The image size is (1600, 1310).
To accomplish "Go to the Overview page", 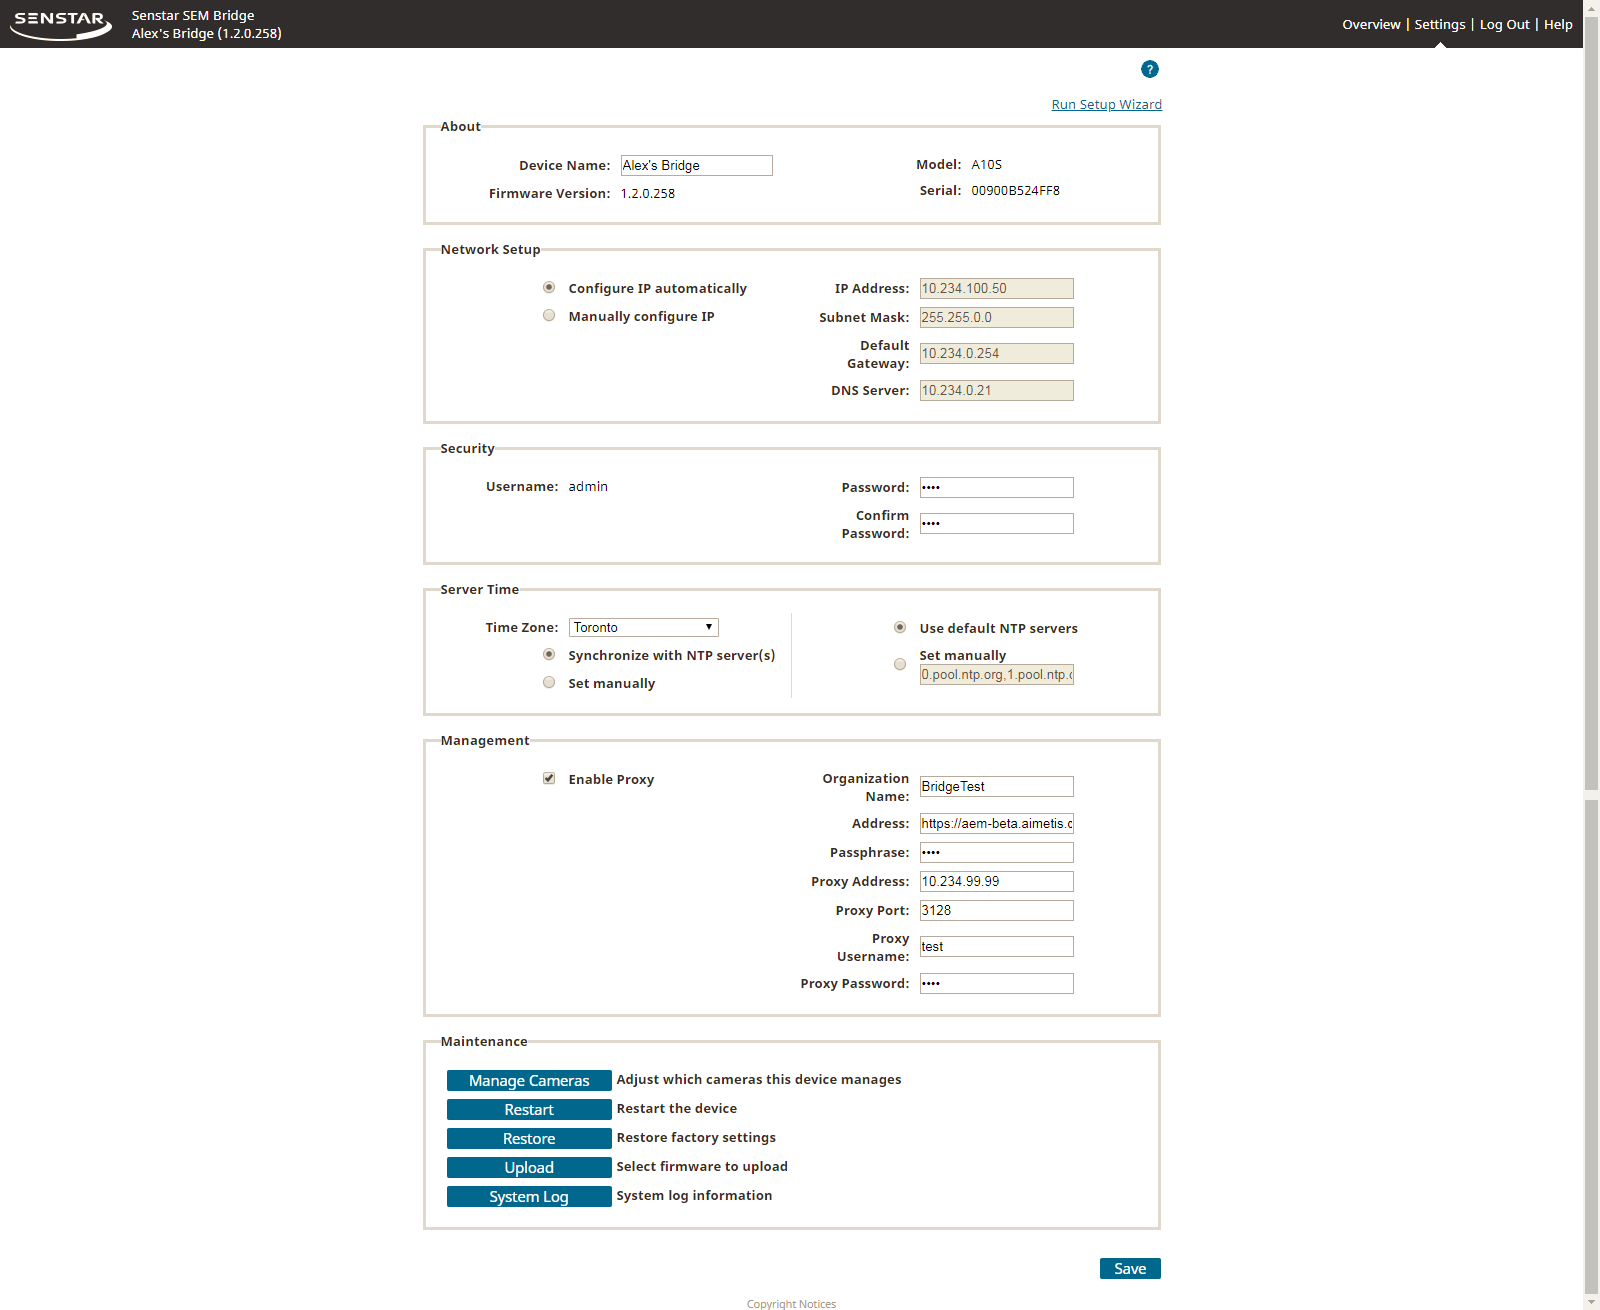I will click(x=1371, y=24).
